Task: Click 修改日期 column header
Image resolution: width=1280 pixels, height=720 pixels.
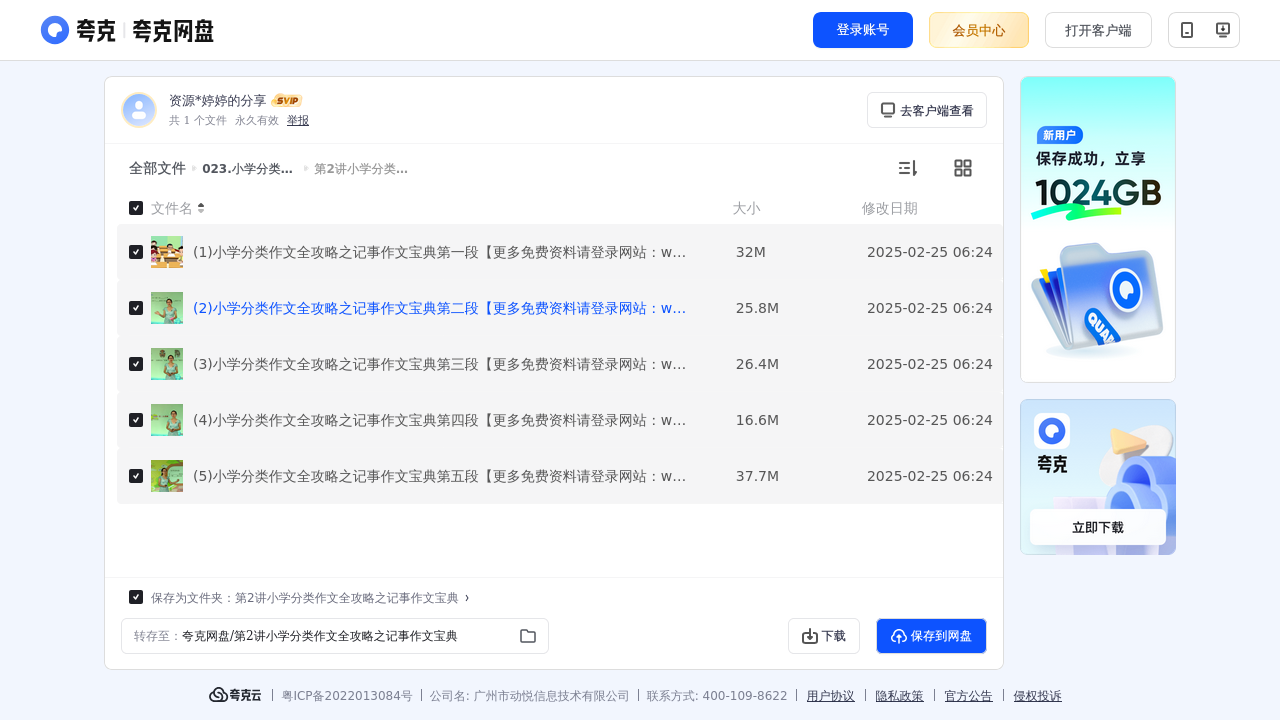Action: point(890,208)
